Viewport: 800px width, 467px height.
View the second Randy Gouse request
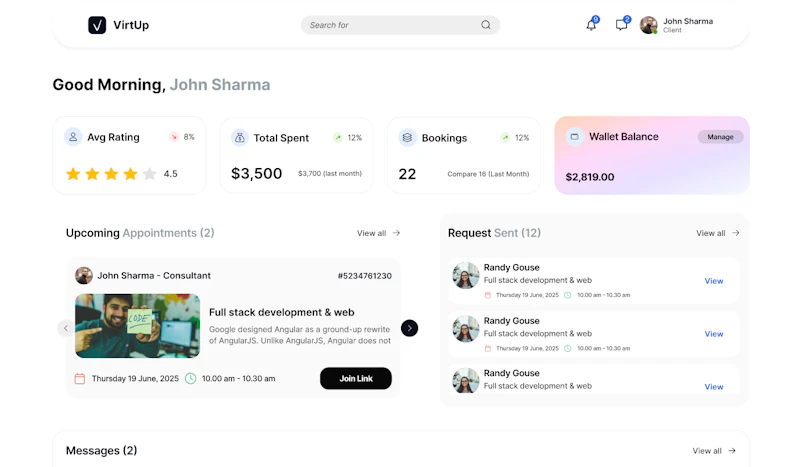click(x=714, y=334)
